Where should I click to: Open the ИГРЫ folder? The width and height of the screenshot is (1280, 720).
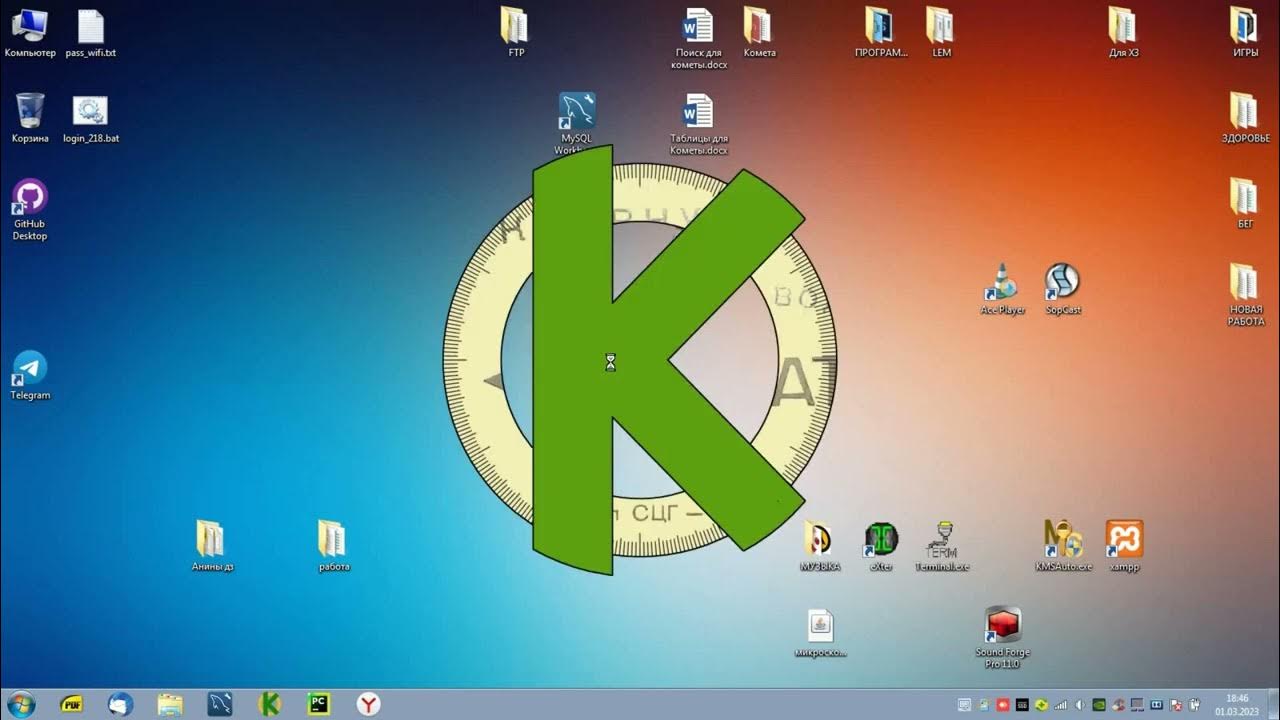click(x=1245, y=32)
